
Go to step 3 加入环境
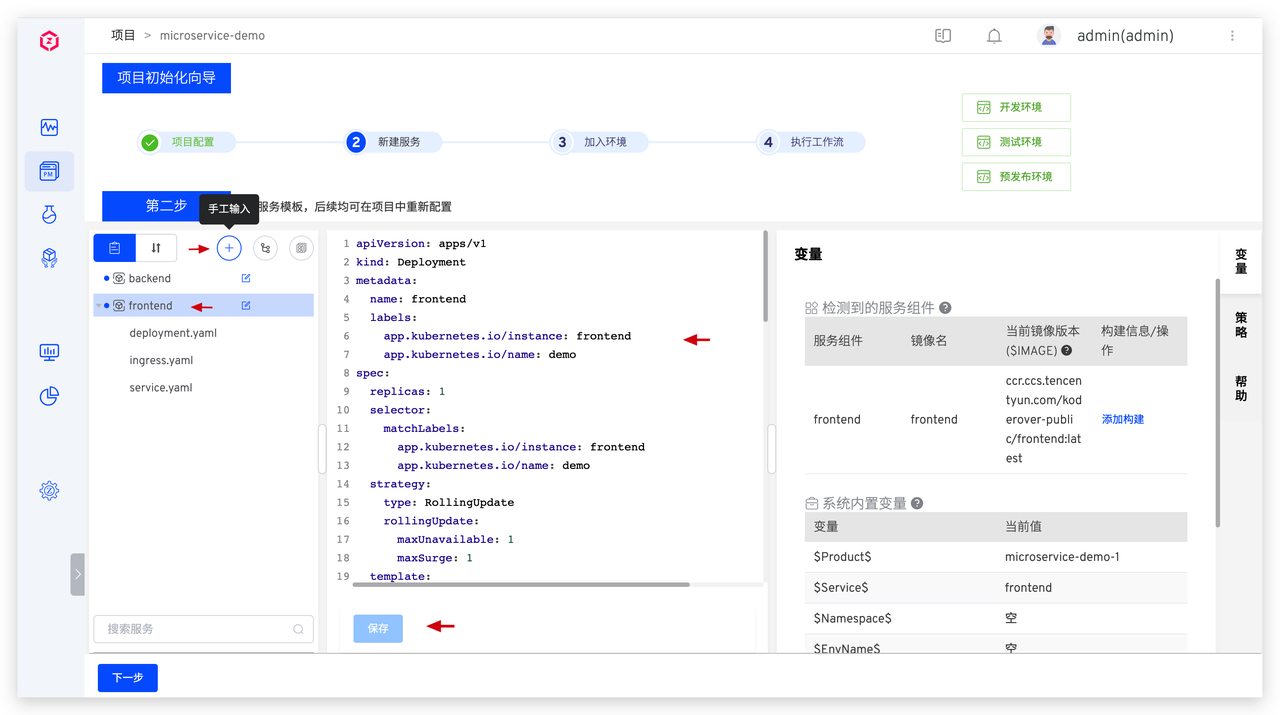coord(598,142)
